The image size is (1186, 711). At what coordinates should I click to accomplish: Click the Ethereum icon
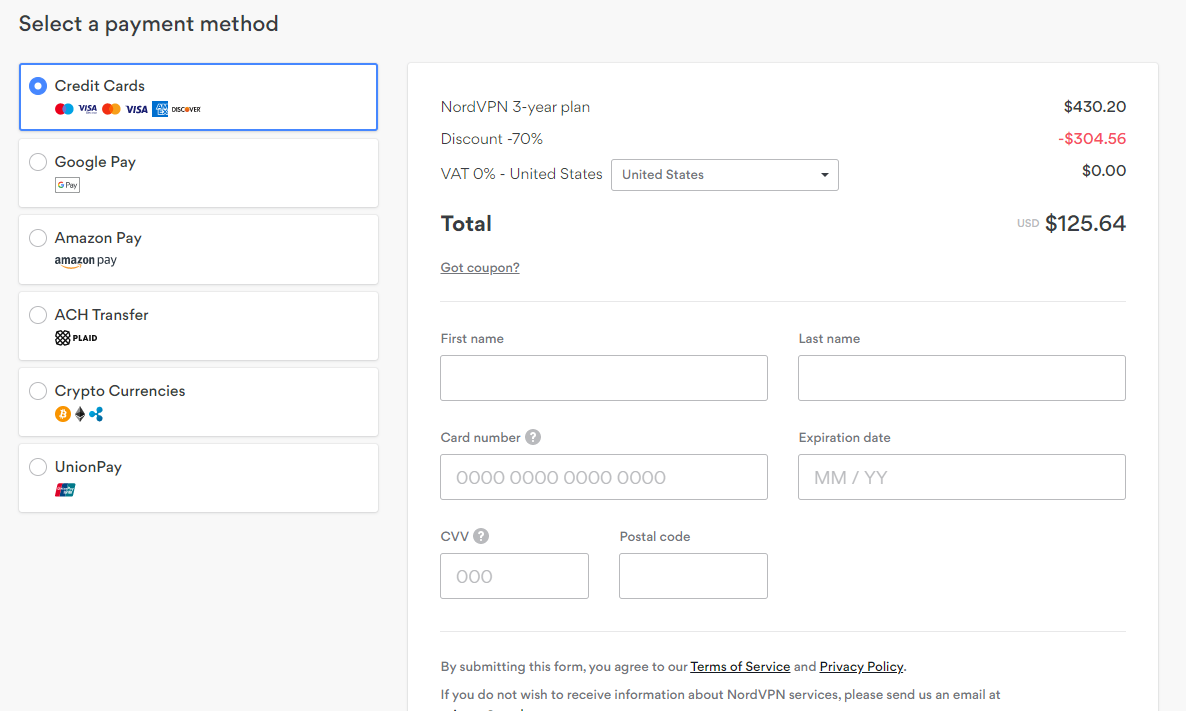coord(79,414)
